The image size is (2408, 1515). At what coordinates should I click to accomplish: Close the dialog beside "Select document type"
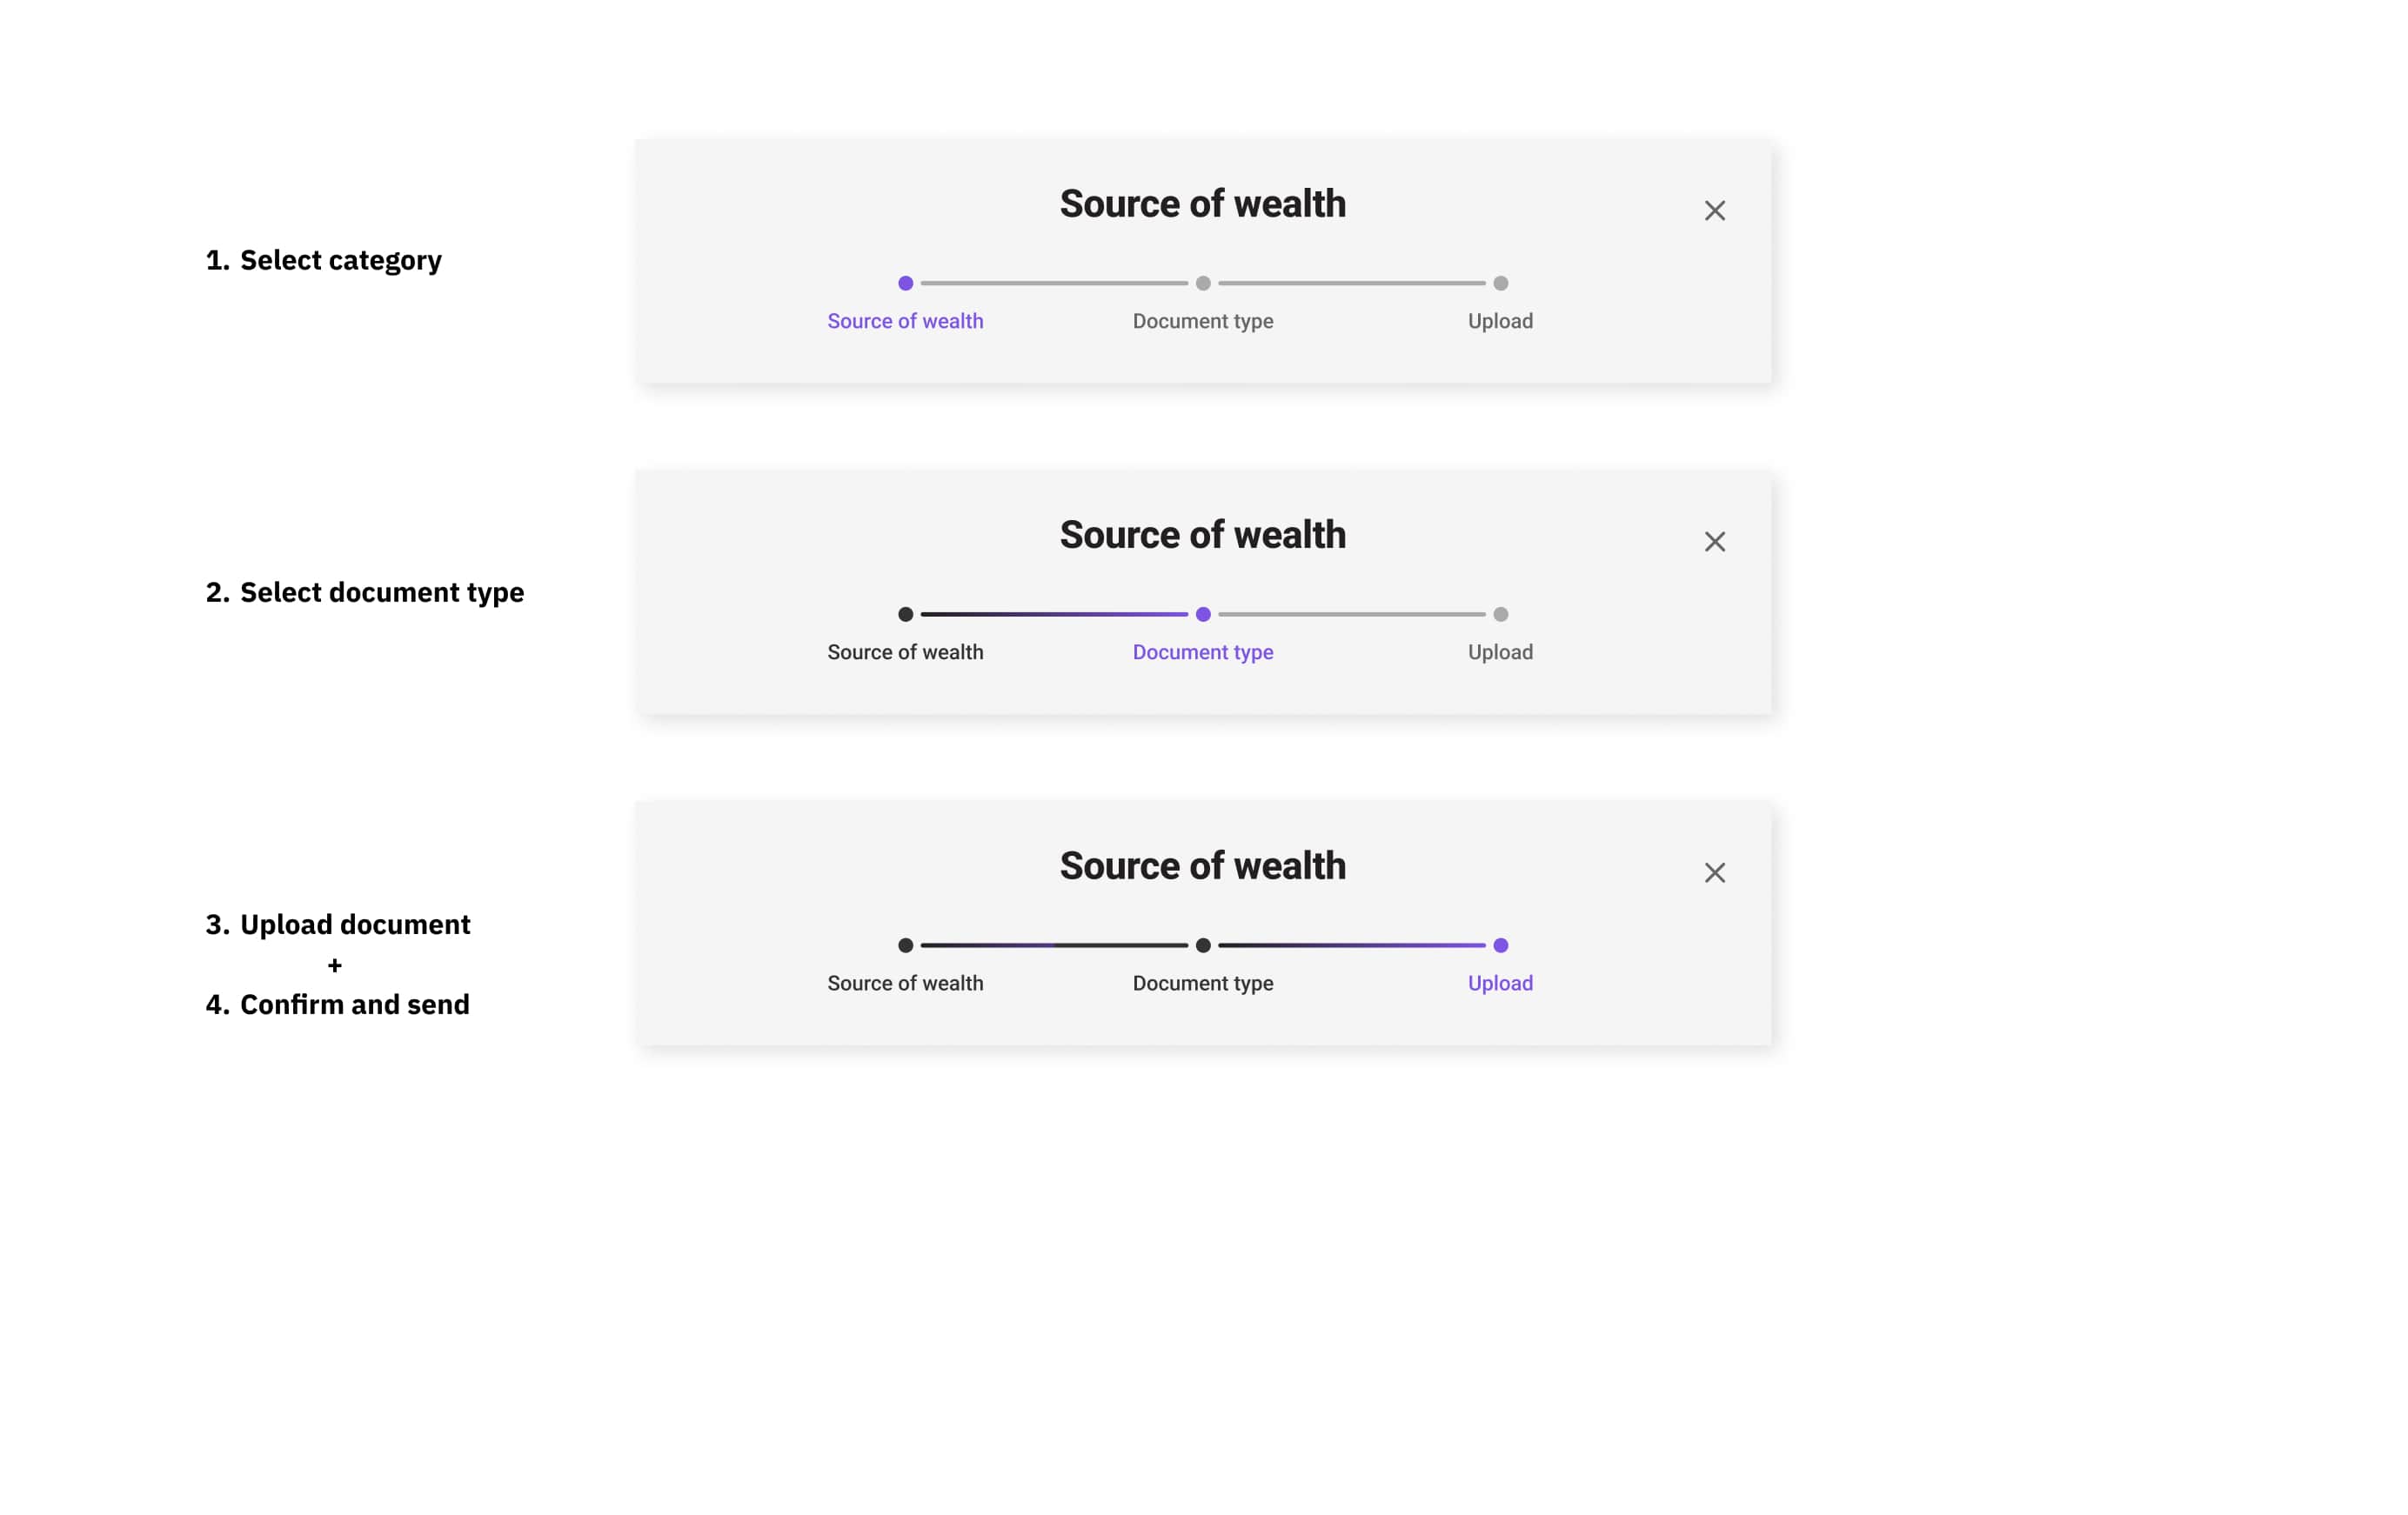click(1714, 542)
